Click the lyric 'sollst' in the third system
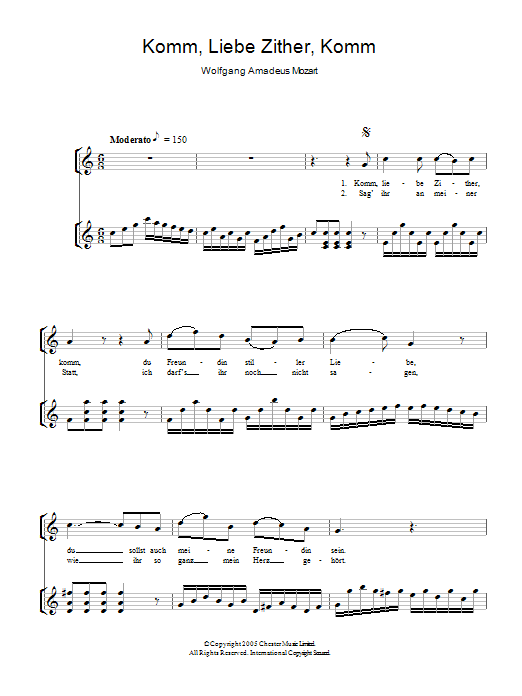This screenshot has width=522, height=696. (137, 550)
